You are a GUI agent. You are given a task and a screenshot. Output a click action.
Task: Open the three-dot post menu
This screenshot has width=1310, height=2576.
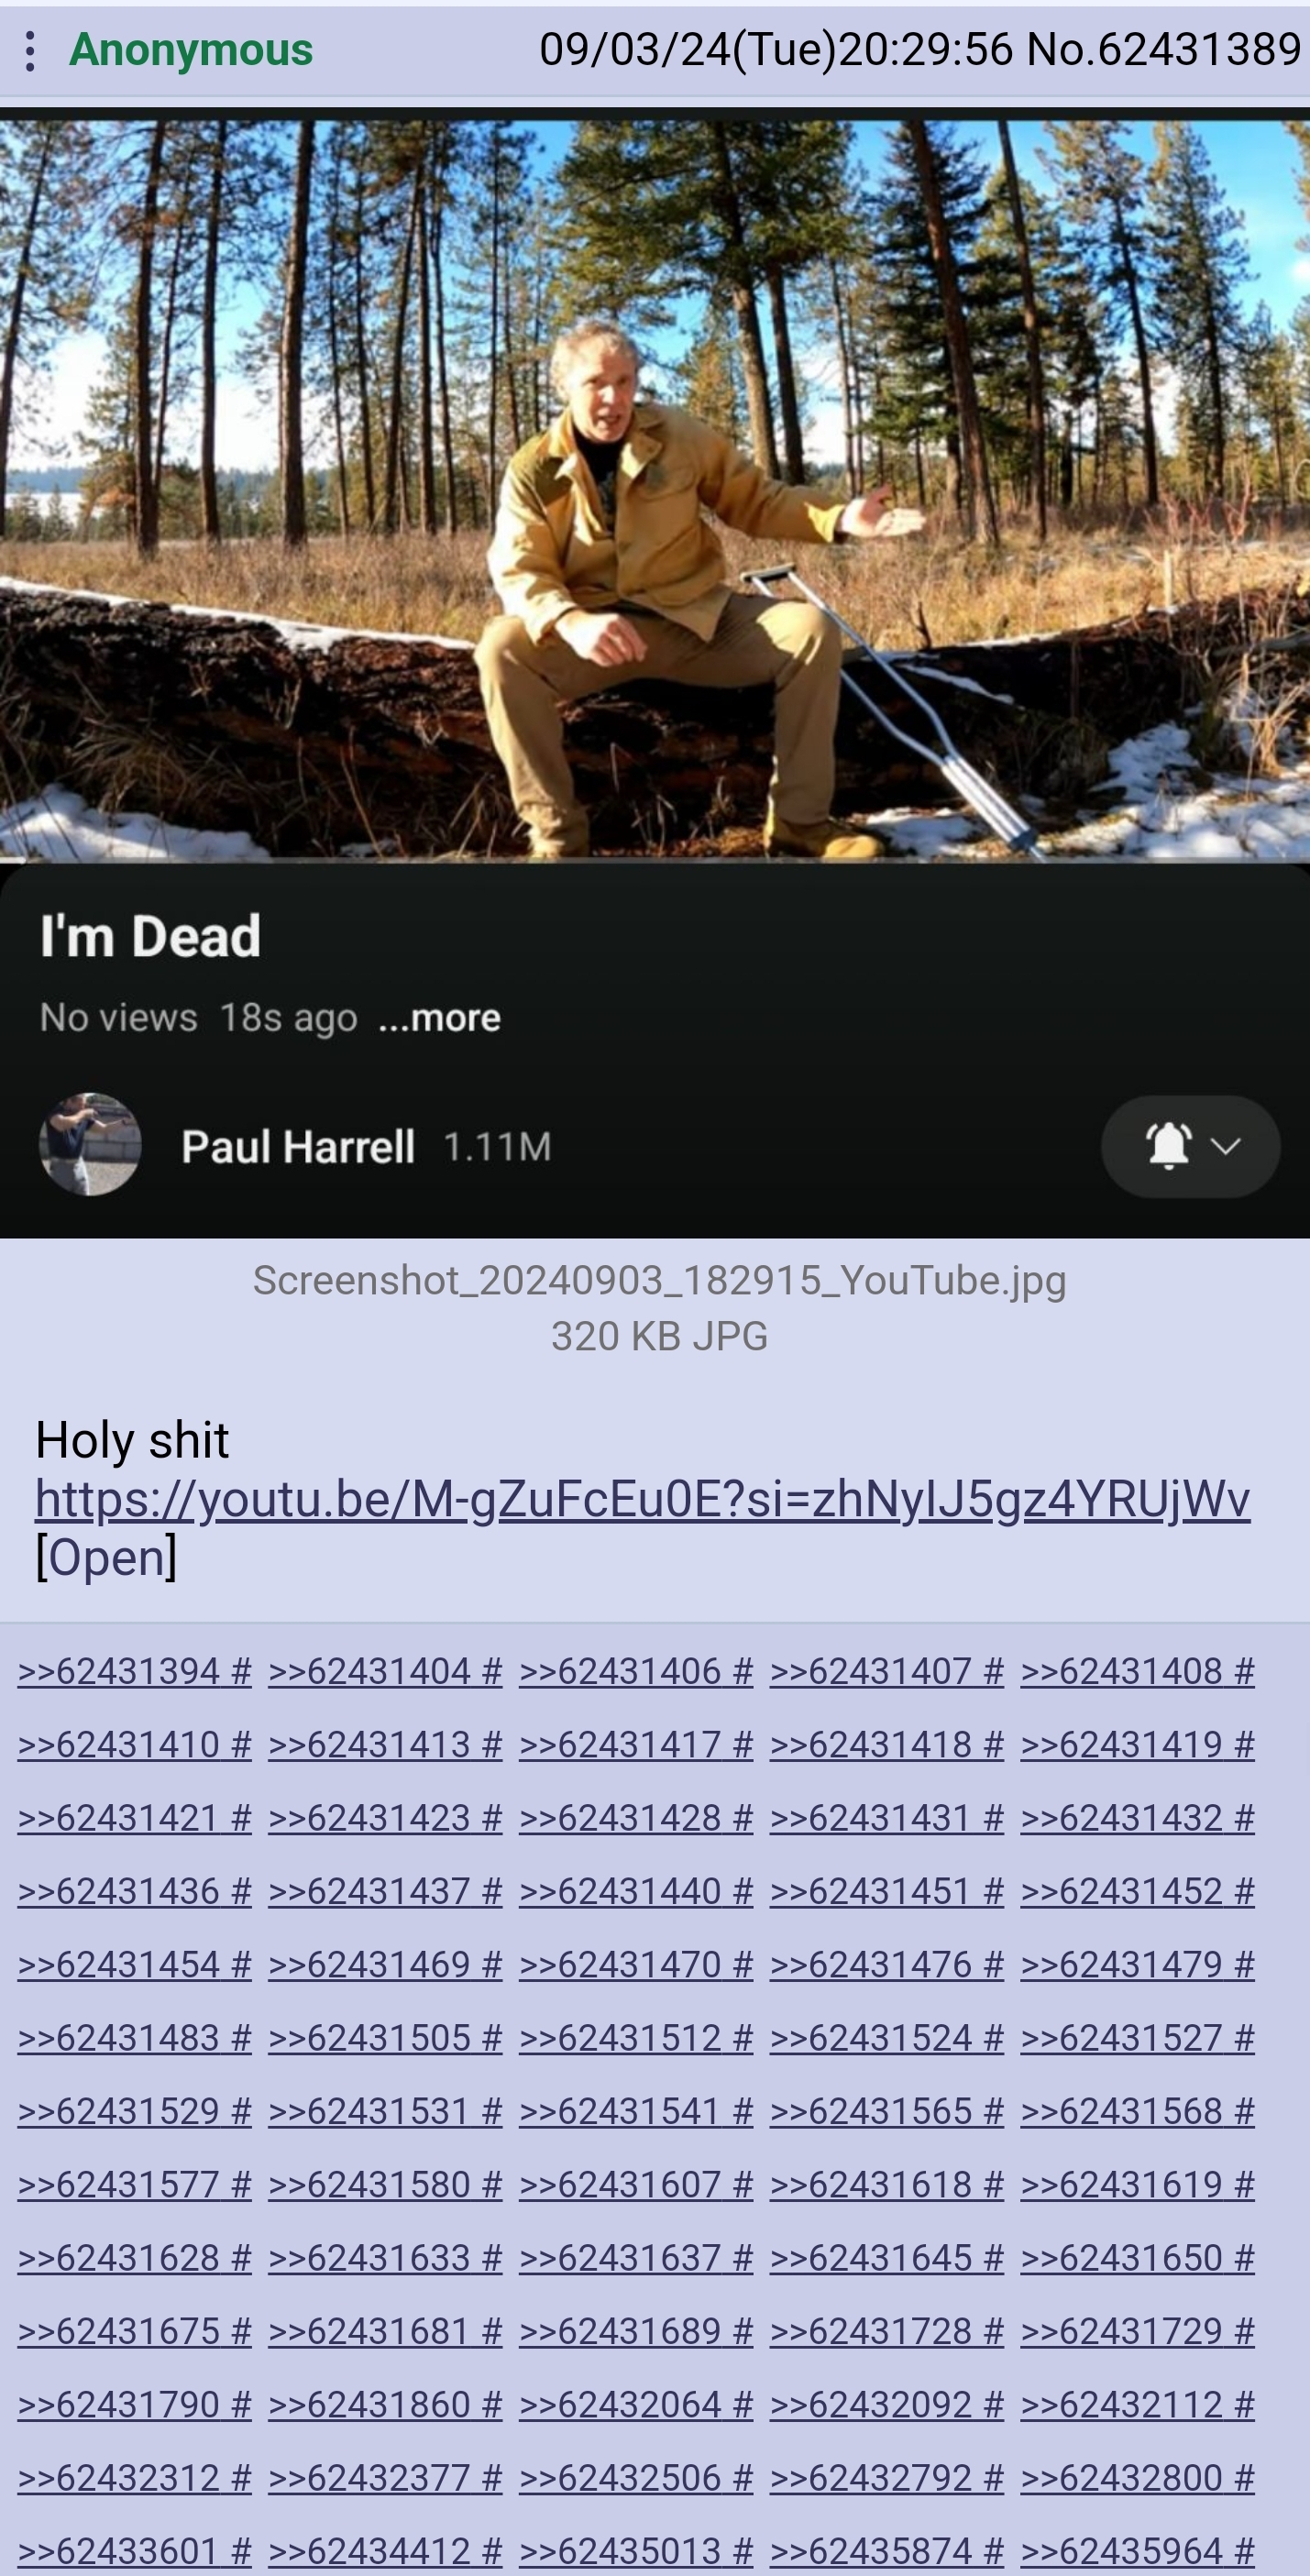coord(30,50)
